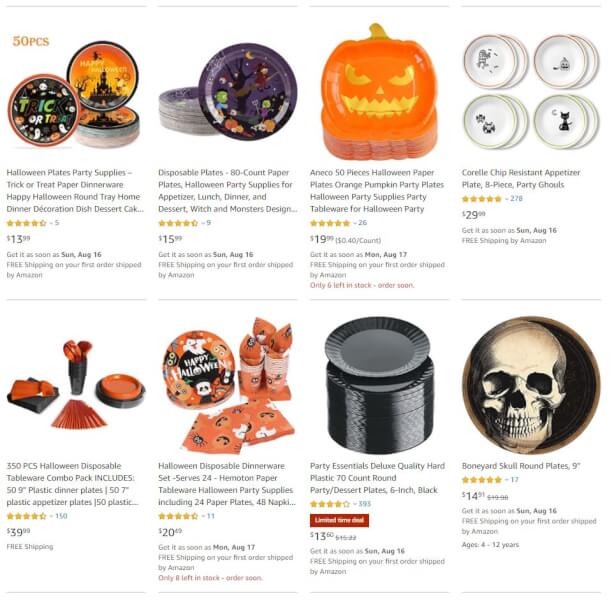This screenshot has width=614, height=600.
Task: Open Disposable Plates 80-Count title link
Action: click(x=227, y=191)
